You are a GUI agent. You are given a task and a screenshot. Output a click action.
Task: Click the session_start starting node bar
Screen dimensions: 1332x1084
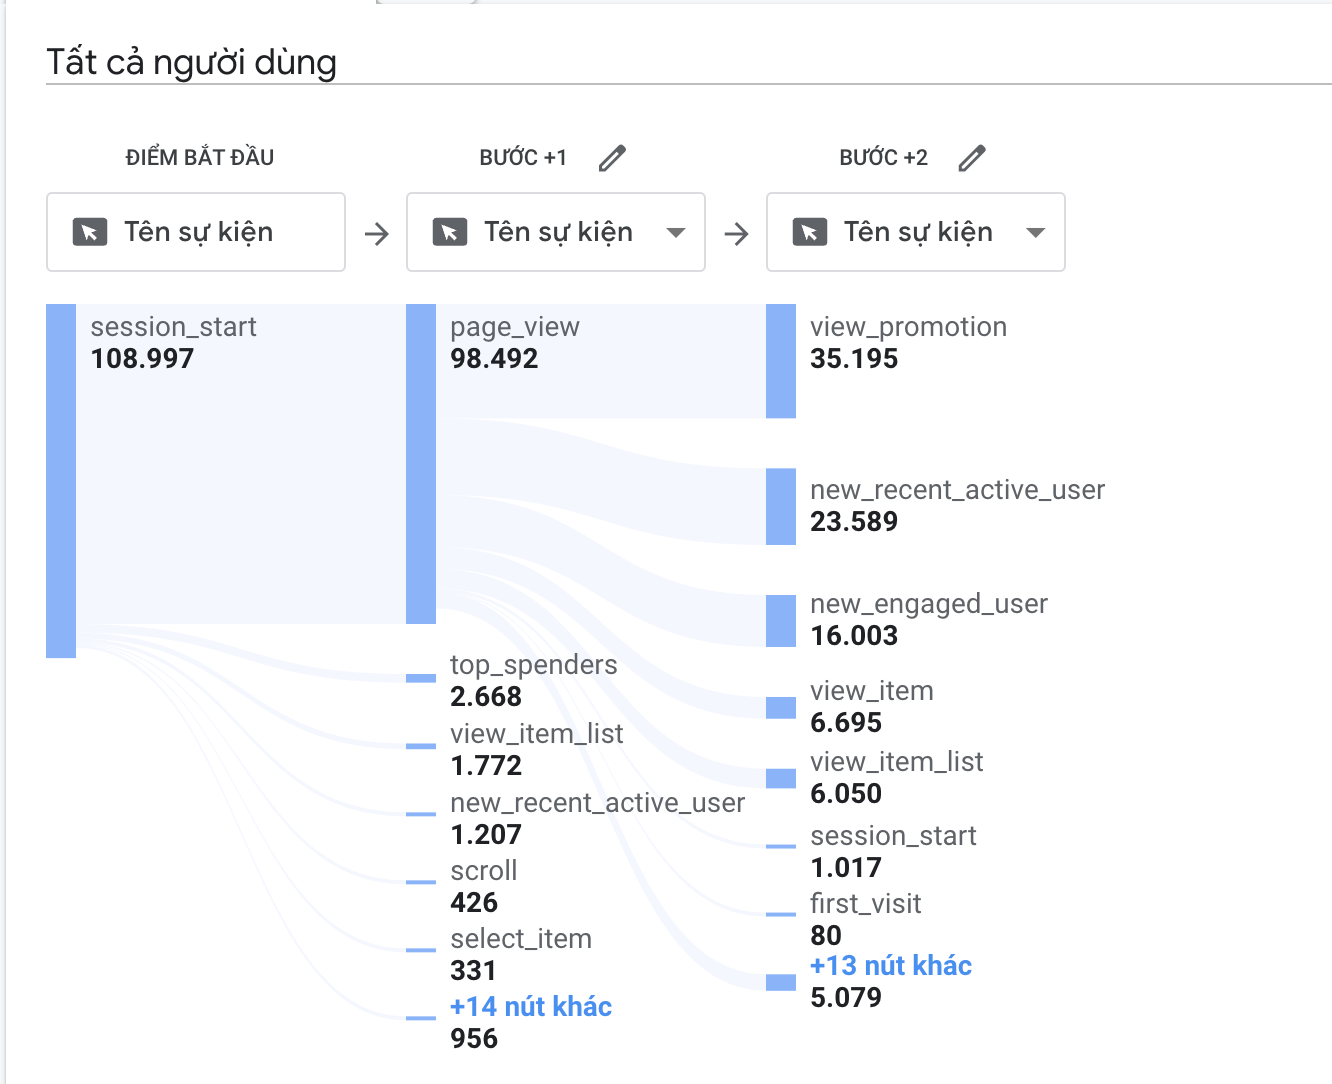point(61,481)
